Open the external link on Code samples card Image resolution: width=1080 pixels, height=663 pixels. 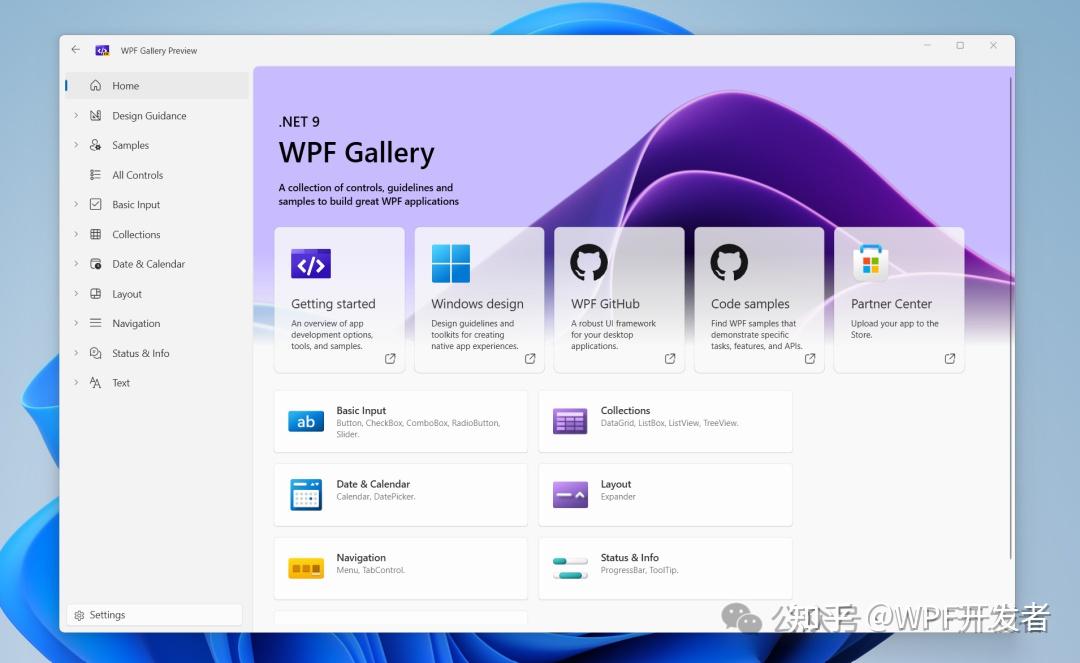pos(810,358)
